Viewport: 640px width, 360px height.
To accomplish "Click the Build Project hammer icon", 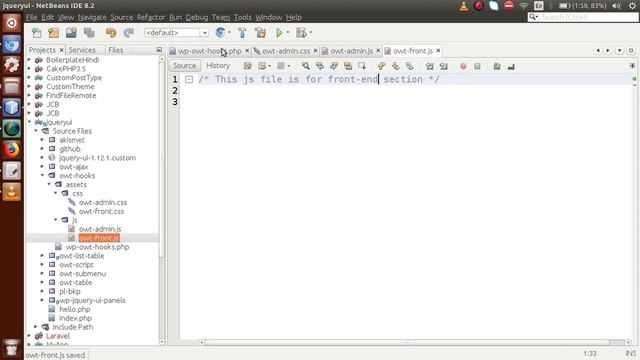I will click(x=242, y=33).
